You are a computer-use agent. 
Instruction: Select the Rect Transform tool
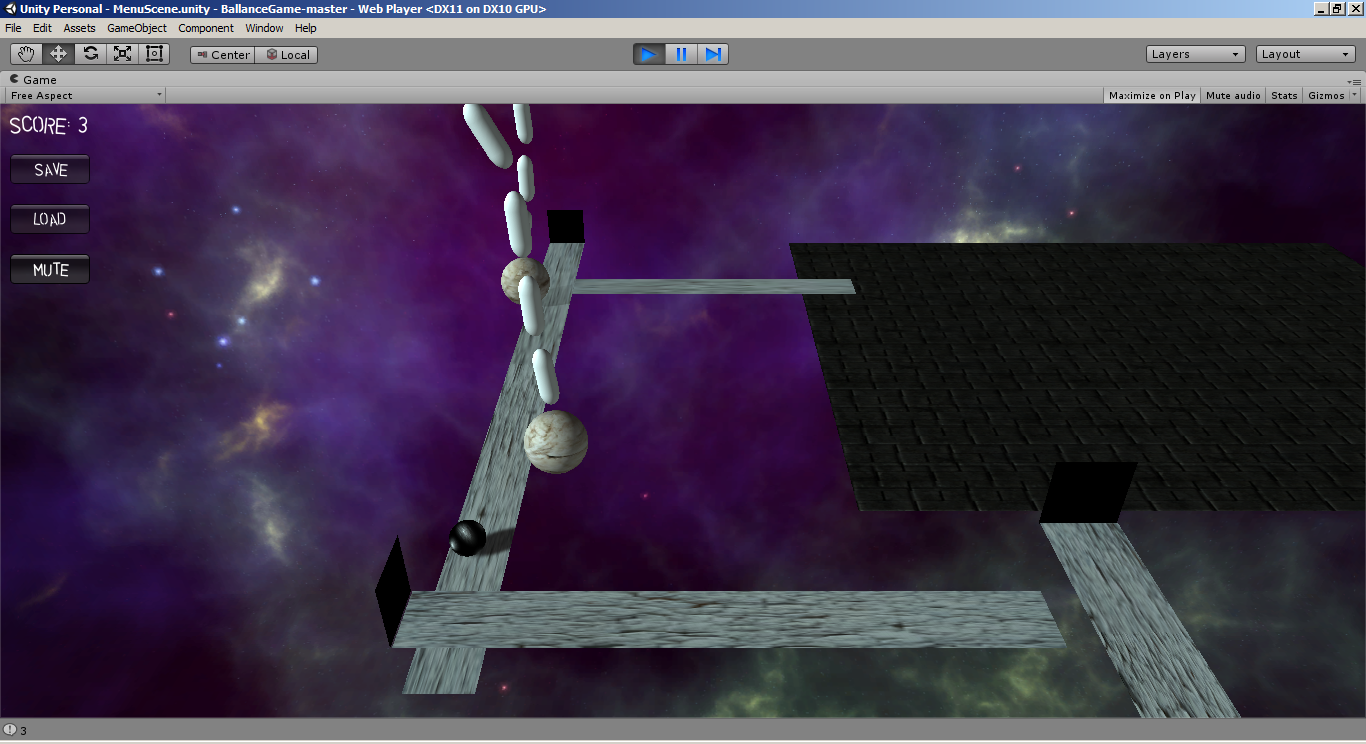[x=154, y=54]
